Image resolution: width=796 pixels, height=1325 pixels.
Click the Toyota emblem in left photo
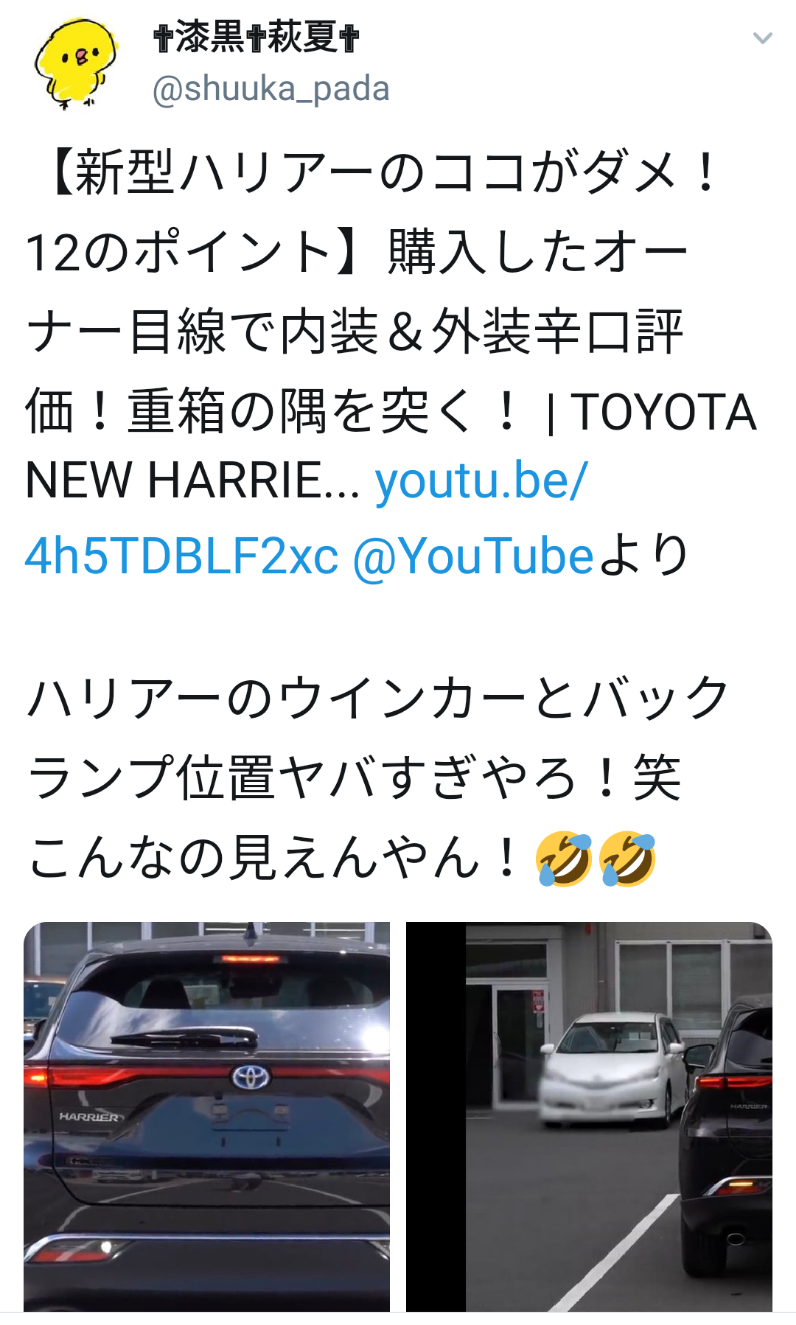[247, 1077]
